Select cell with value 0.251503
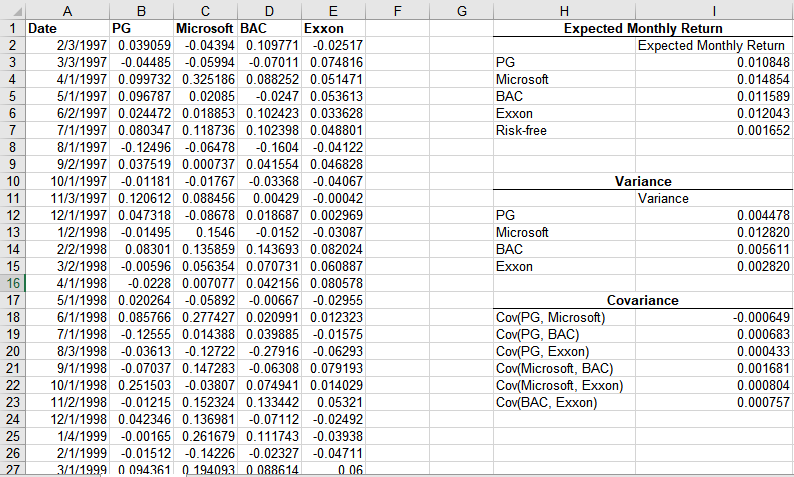Image resolution: width=794 pixels, height=477 pixels. [141, 385]
